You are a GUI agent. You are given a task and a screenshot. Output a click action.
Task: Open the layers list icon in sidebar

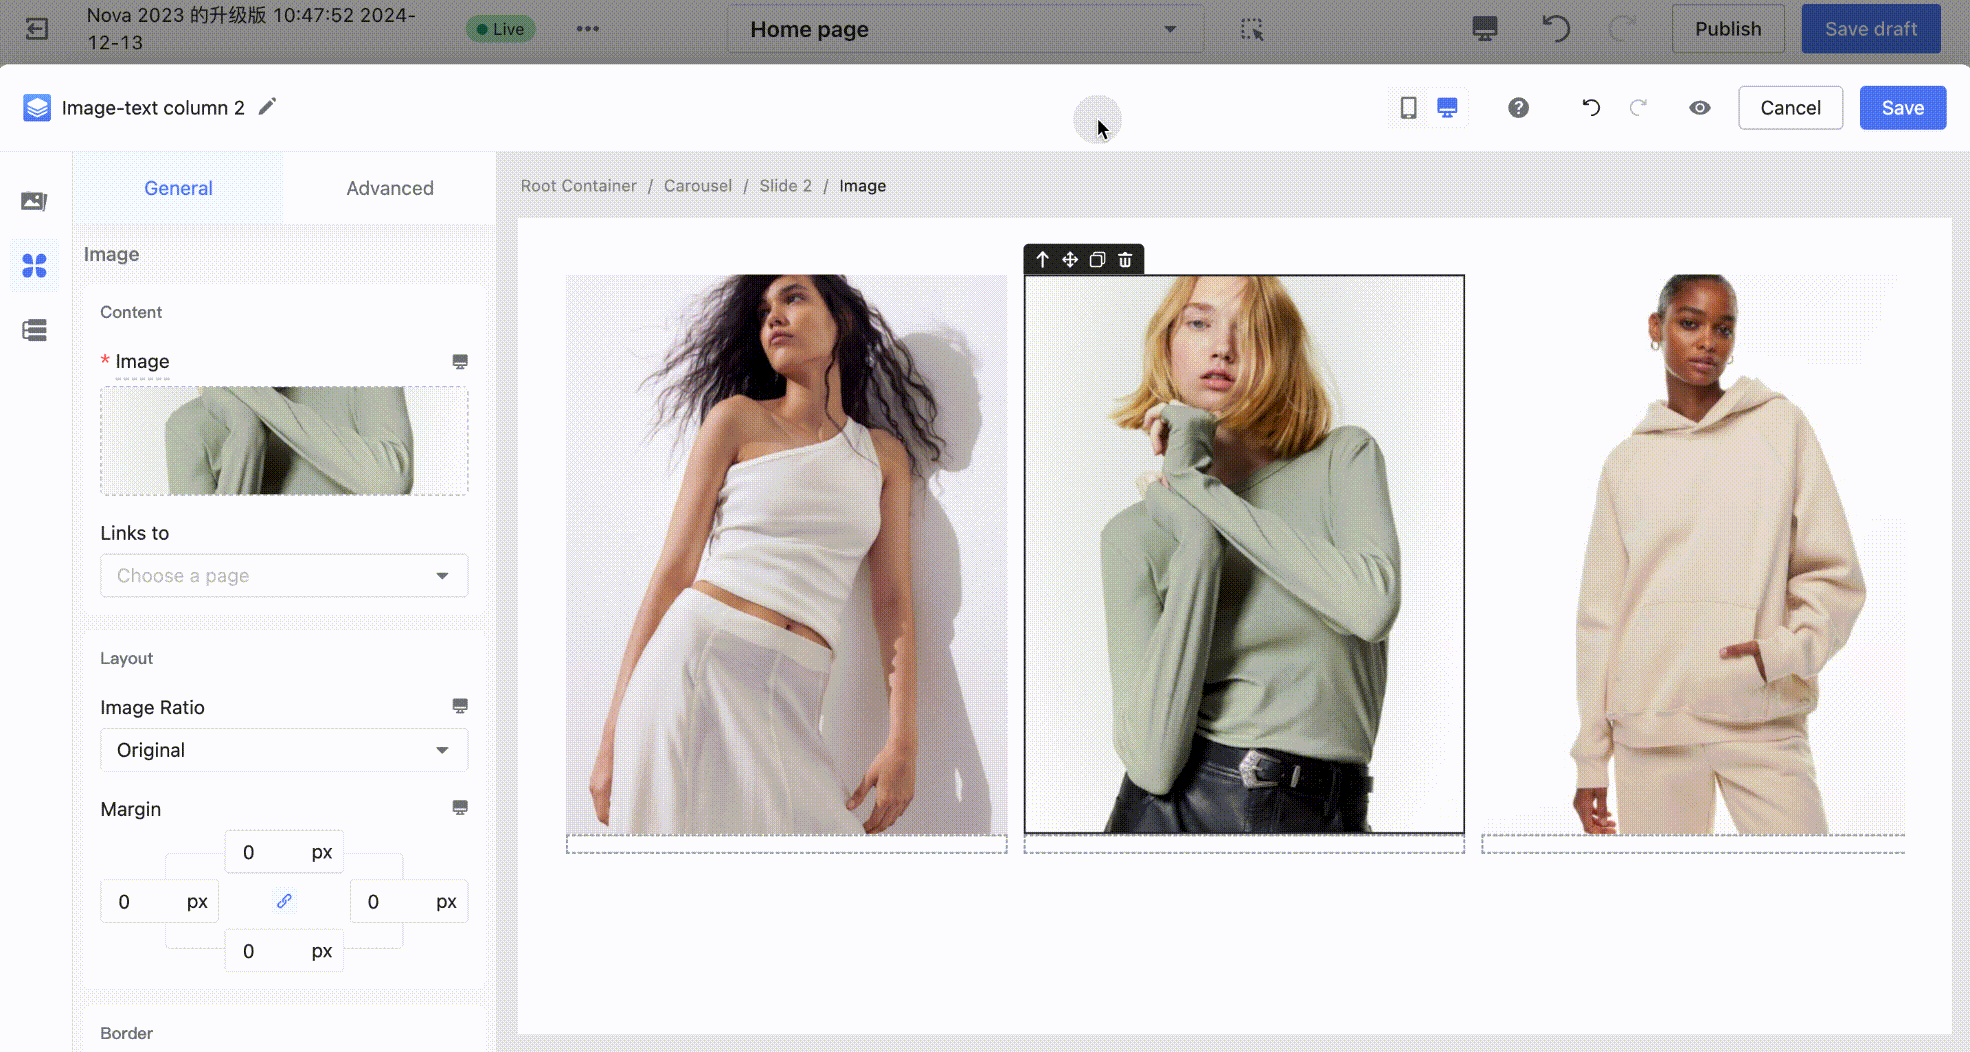click(x=35, y=330)
